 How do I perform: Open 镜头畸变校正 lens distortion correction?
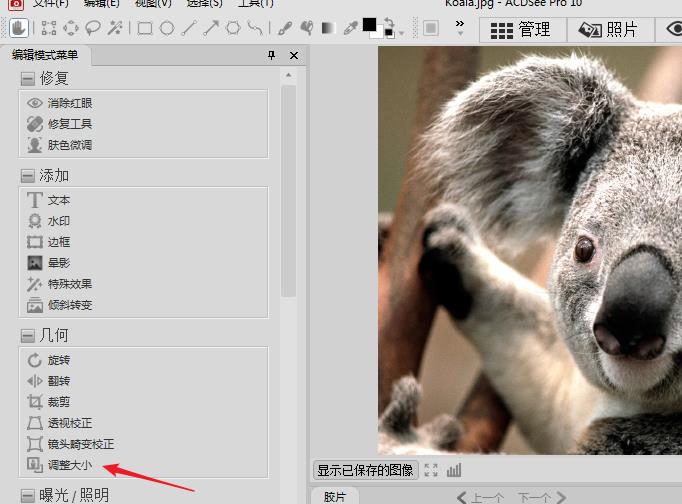70,444
